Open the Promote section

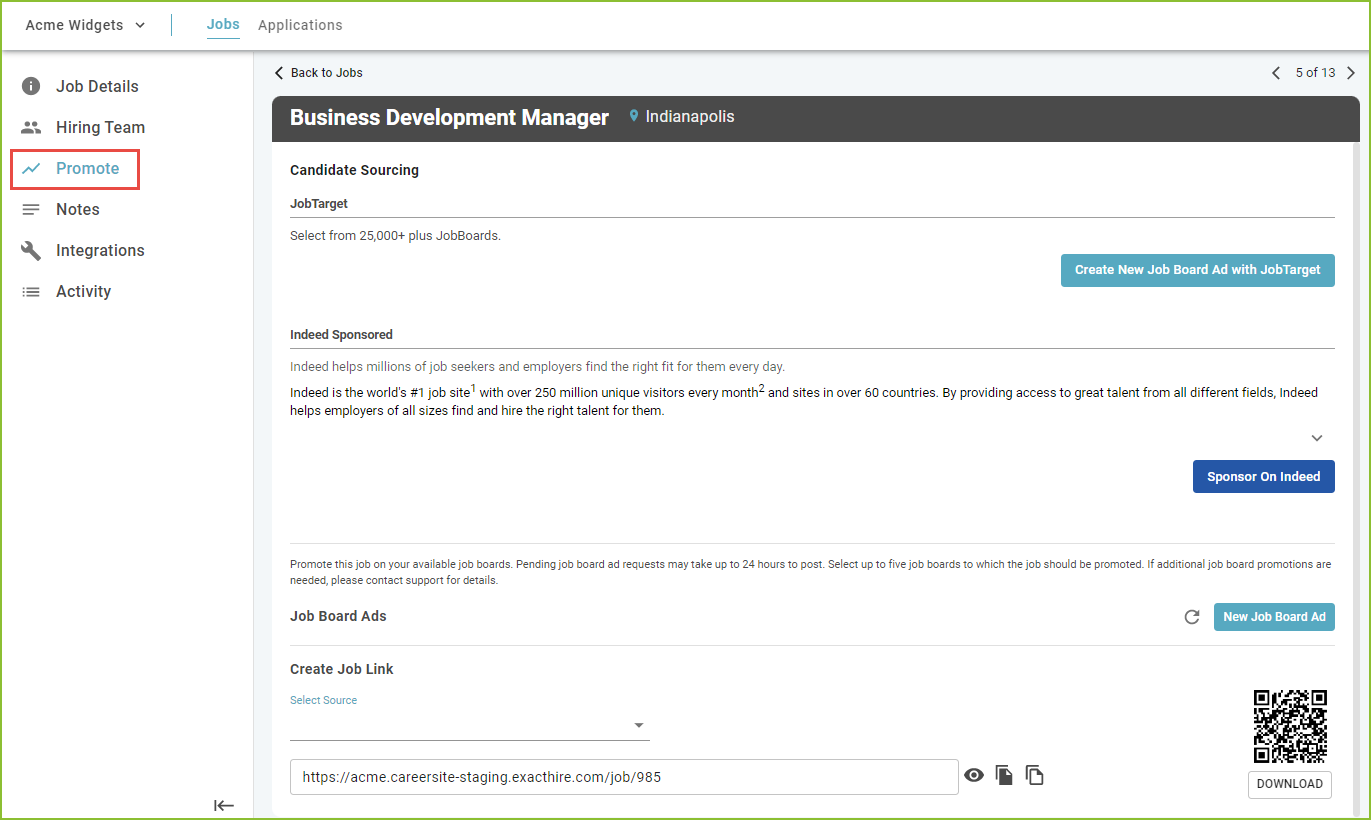[75, 168]
